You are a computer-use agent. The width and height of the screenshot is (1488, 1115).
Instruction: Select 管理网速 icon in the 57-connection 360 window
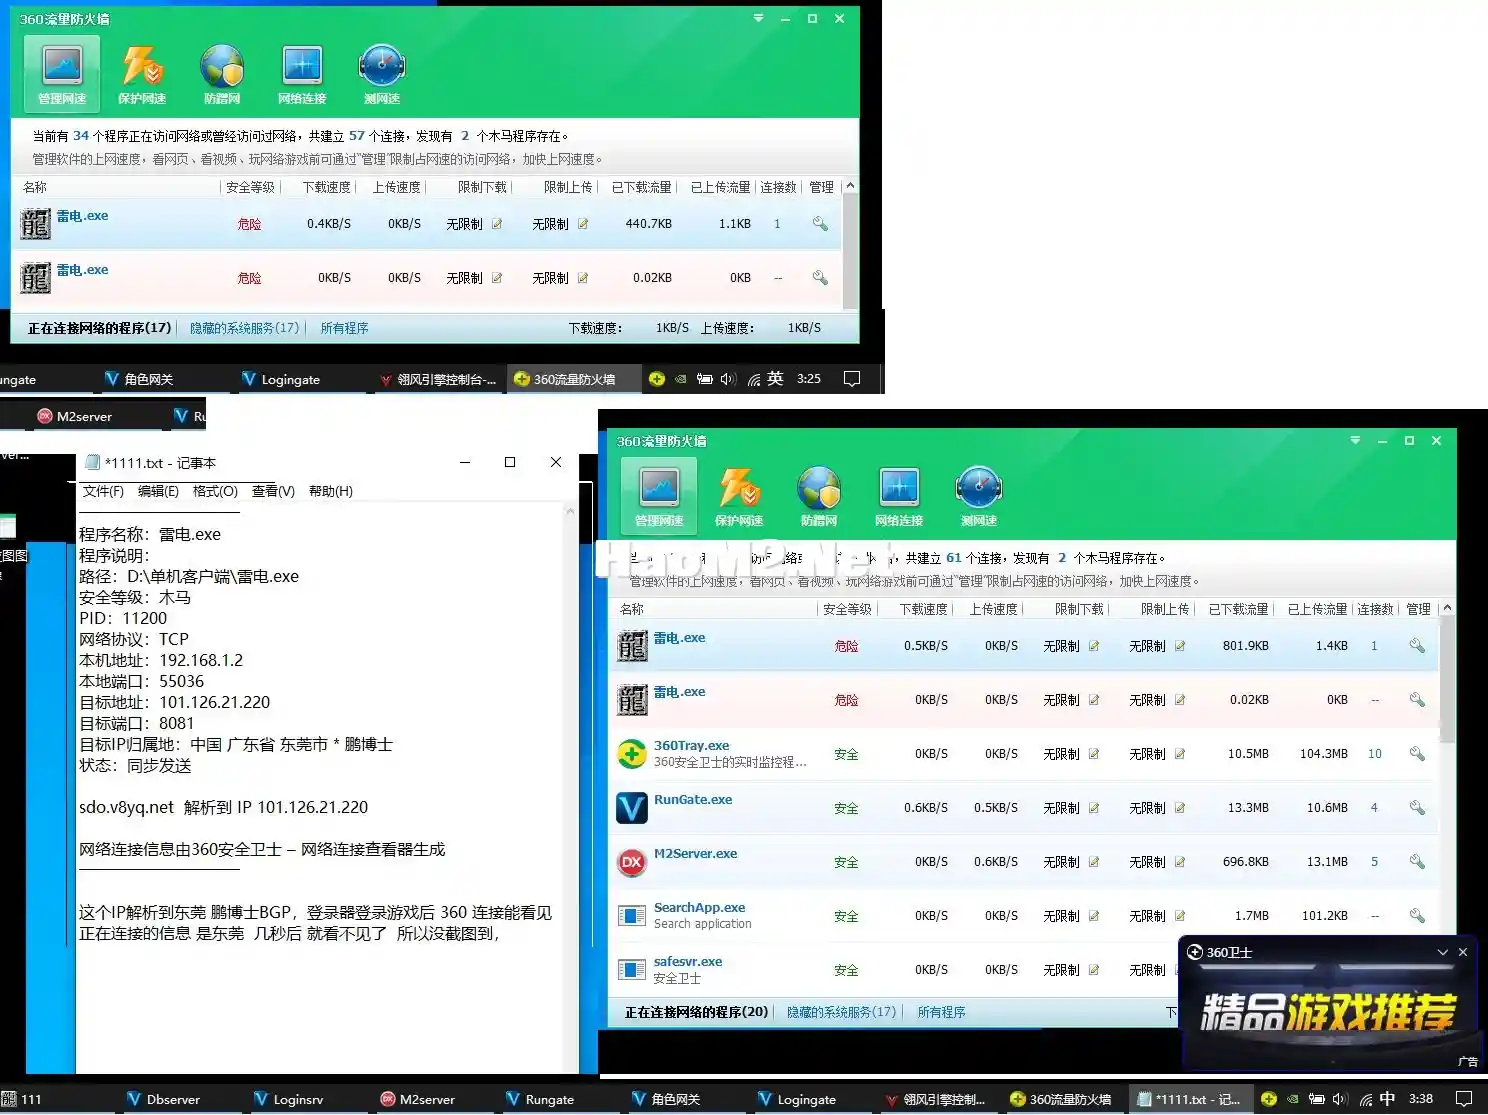click(62, 73)
